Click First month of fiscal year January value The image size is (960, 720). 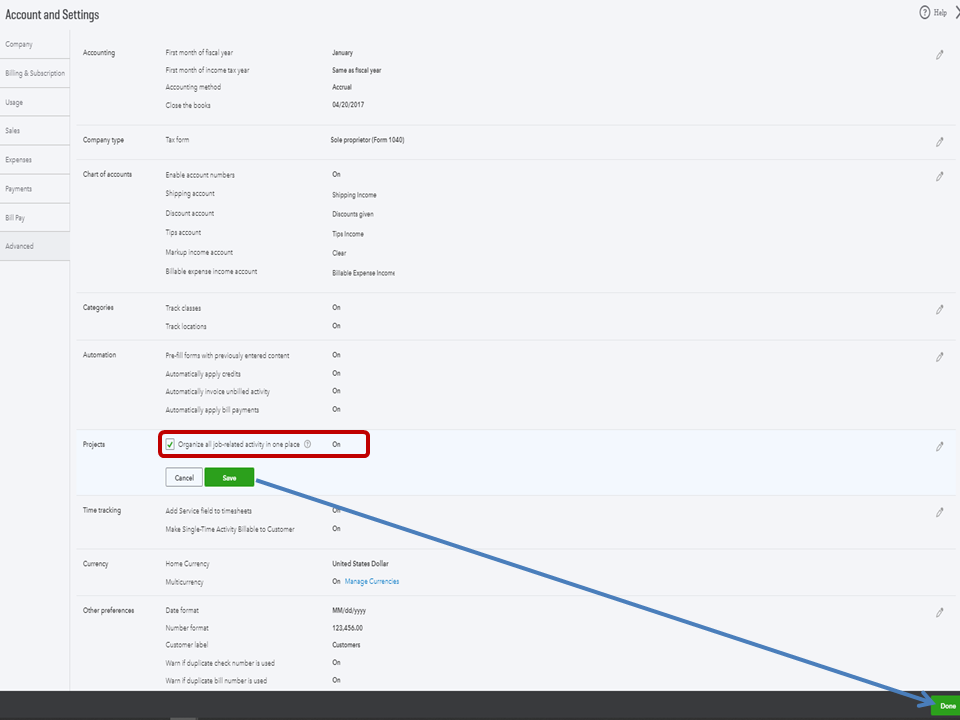(x=342, y=53)
